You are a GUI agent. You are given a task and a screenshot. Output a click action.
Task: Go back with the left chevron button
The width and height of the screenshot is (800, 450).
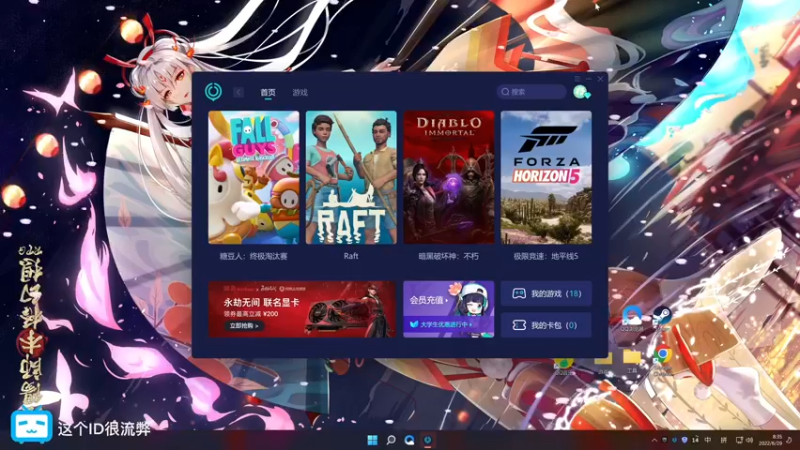(238, 92)
